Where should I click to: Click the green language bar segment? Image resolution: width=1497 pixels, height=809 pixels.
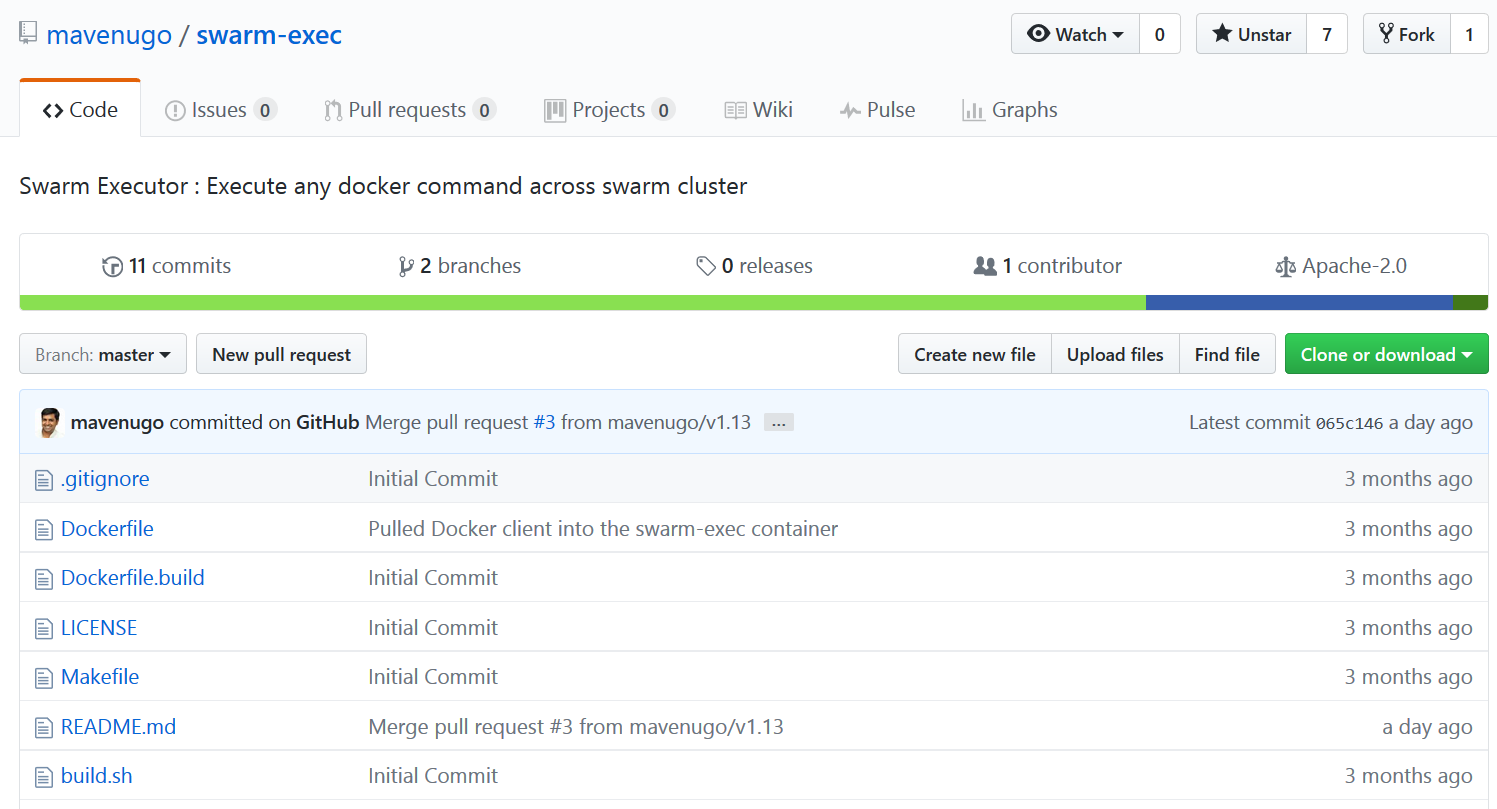point(582,302)
